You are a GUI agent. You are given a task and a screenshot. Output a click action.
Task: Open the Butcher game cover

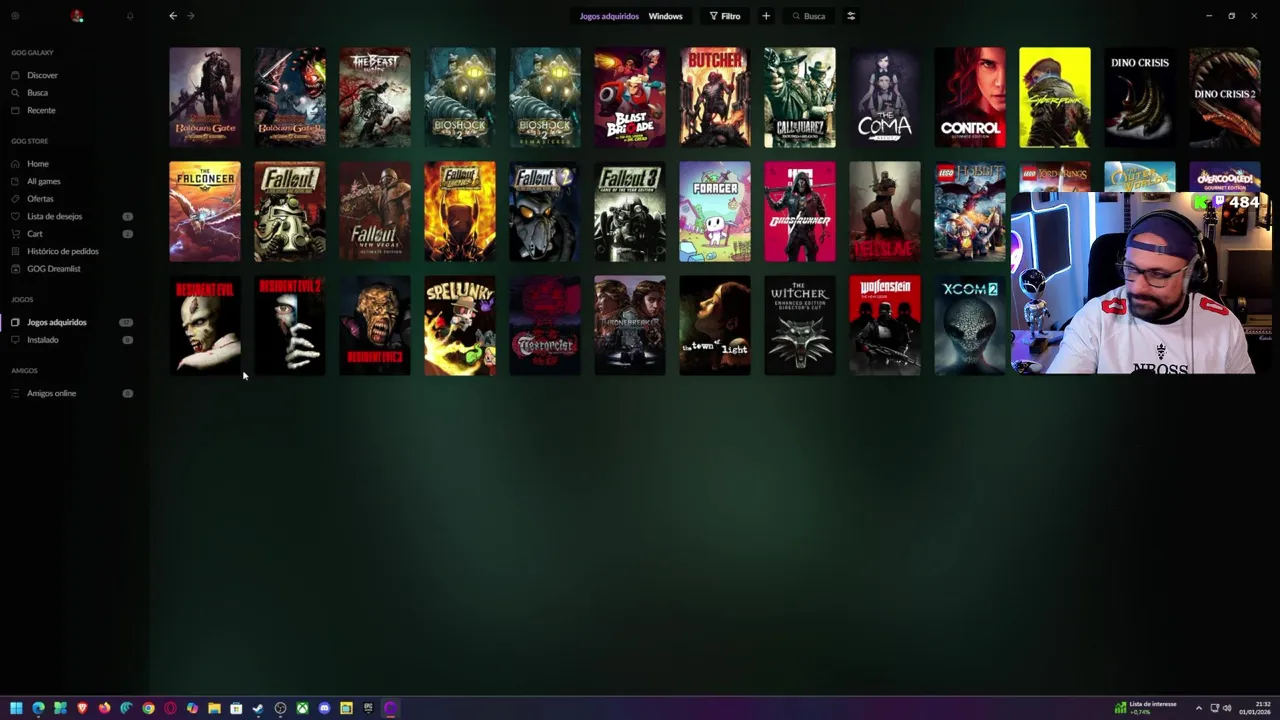tap(715, 97)
